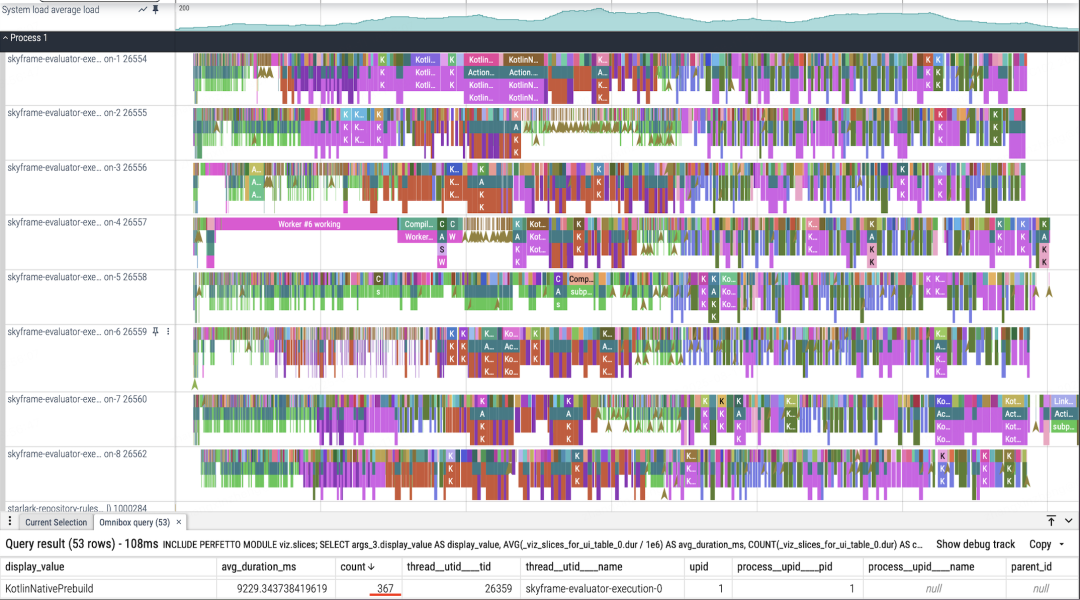The height and width of the screenshot is (600, 1080).
Task: Click the skyframe-evaluator on-2 26555 track label
Action: [x=76, y=113]
